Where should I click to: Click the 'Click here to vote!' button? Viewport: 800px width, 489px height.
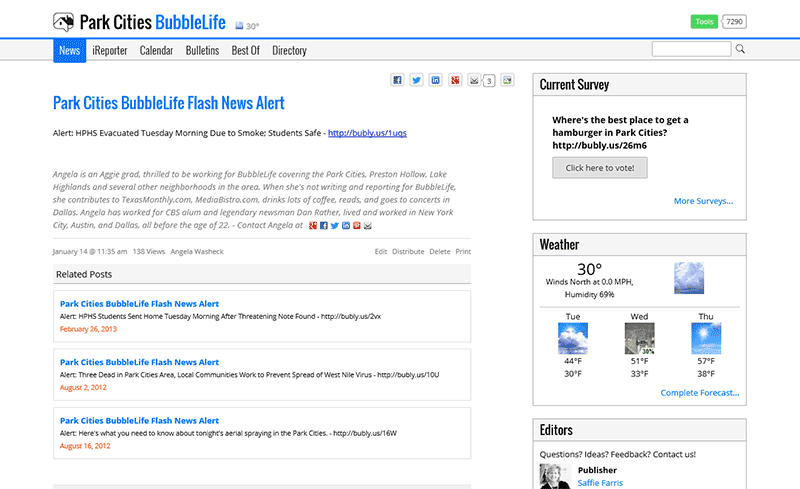(600, 168)
